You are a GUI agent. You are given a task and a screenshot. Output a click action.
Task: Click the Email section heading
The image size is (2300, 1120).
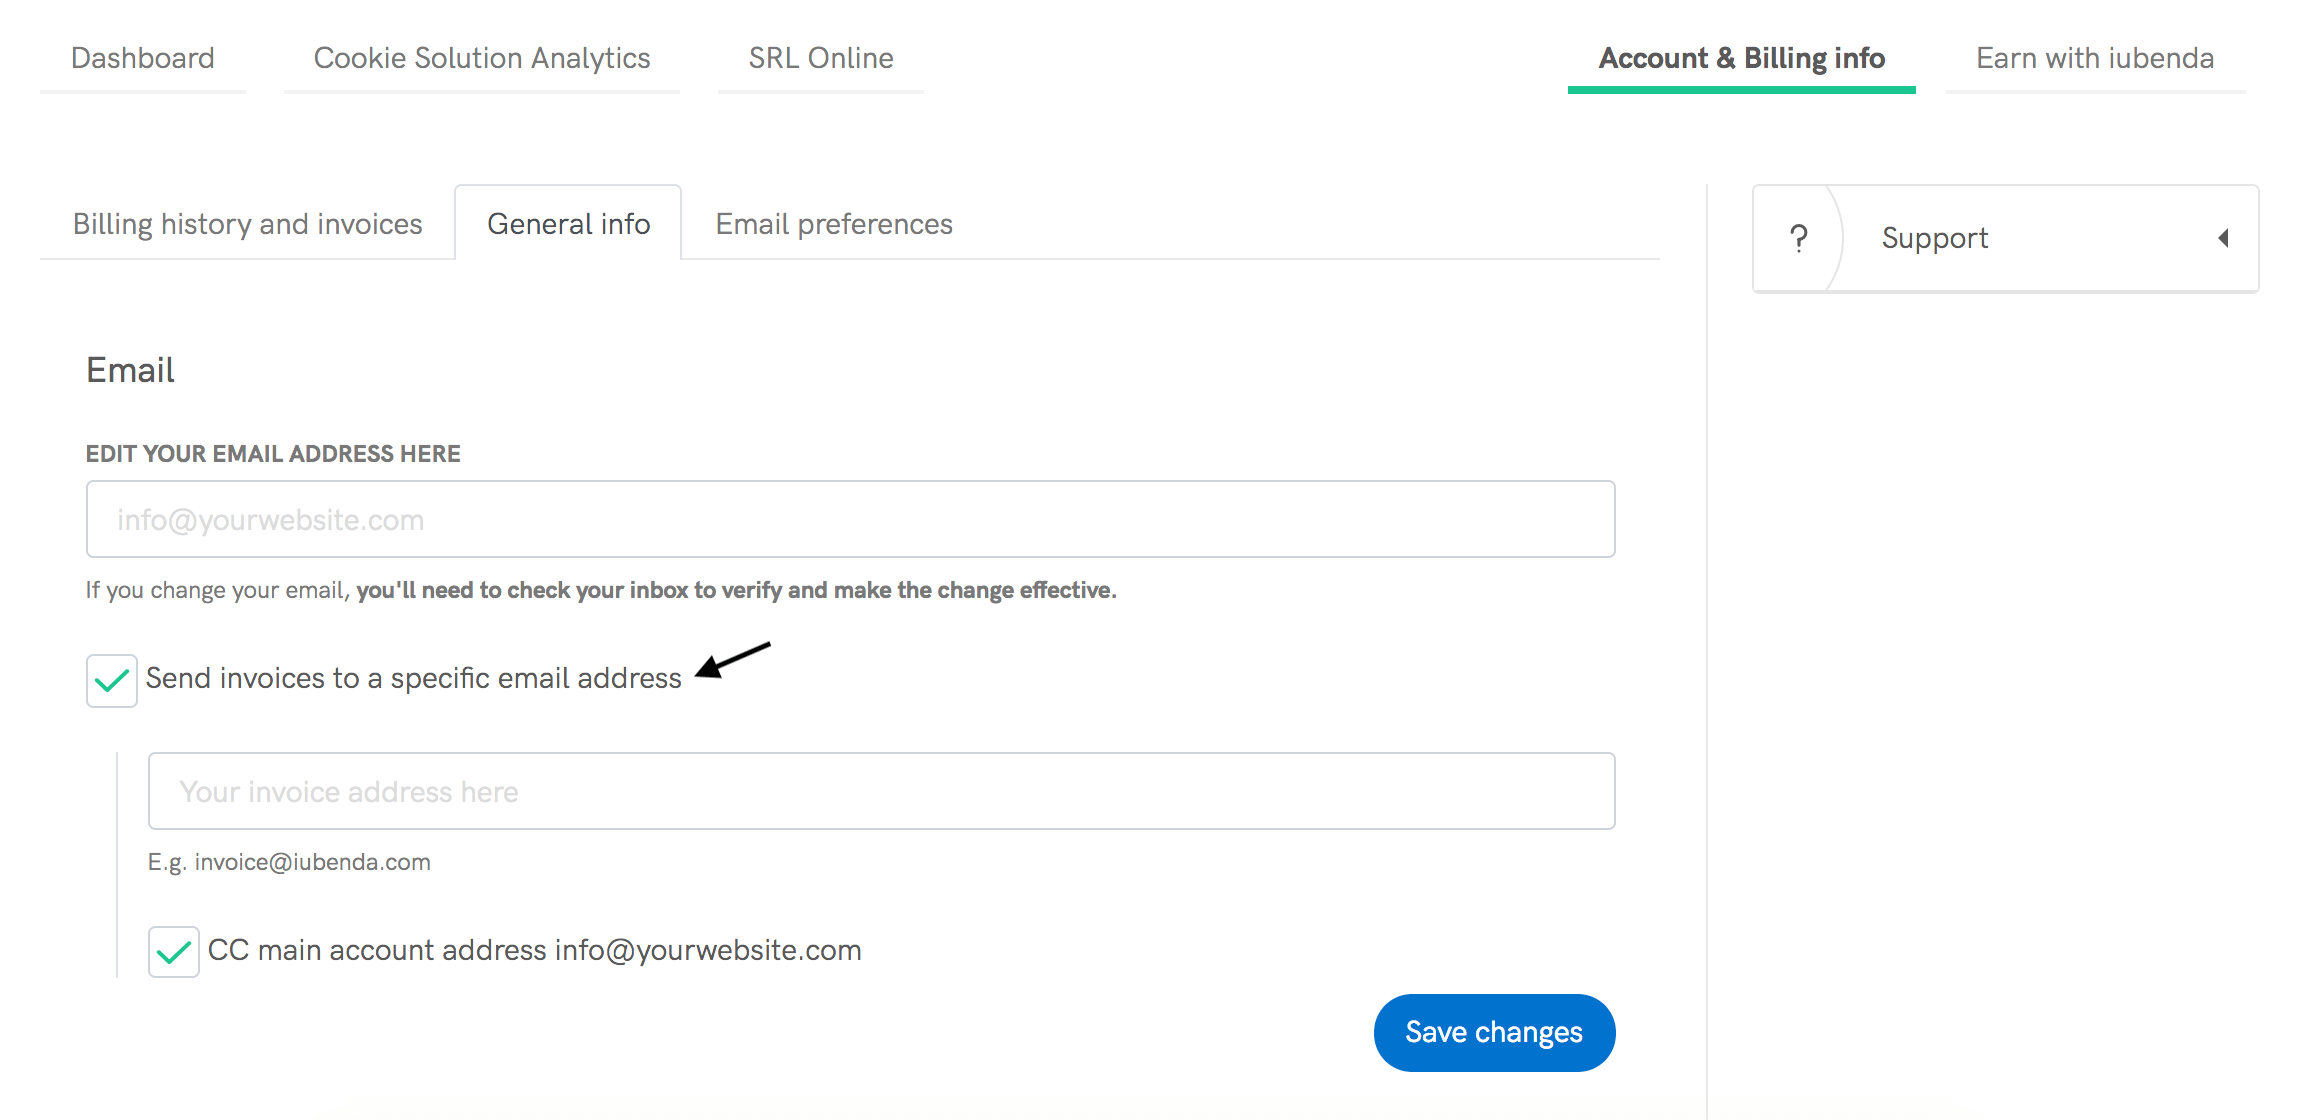pos(129,369)
